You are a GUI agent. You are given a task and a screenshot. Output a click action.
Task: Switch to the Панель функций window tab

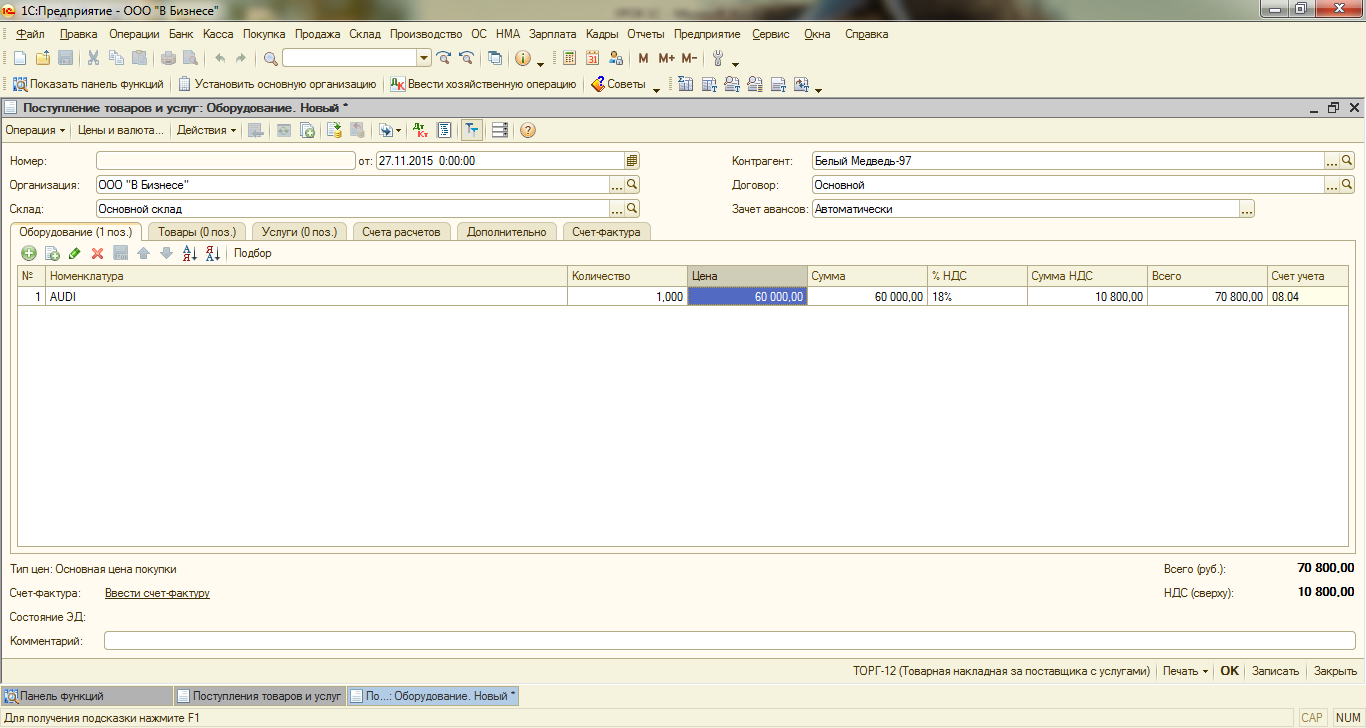click(x=86, y=696)
